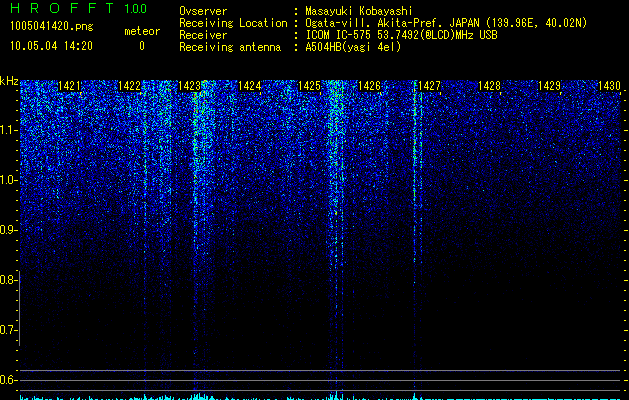Click the meteor count value 0
This screenshot has height=400, width=629.
(142, 46)
